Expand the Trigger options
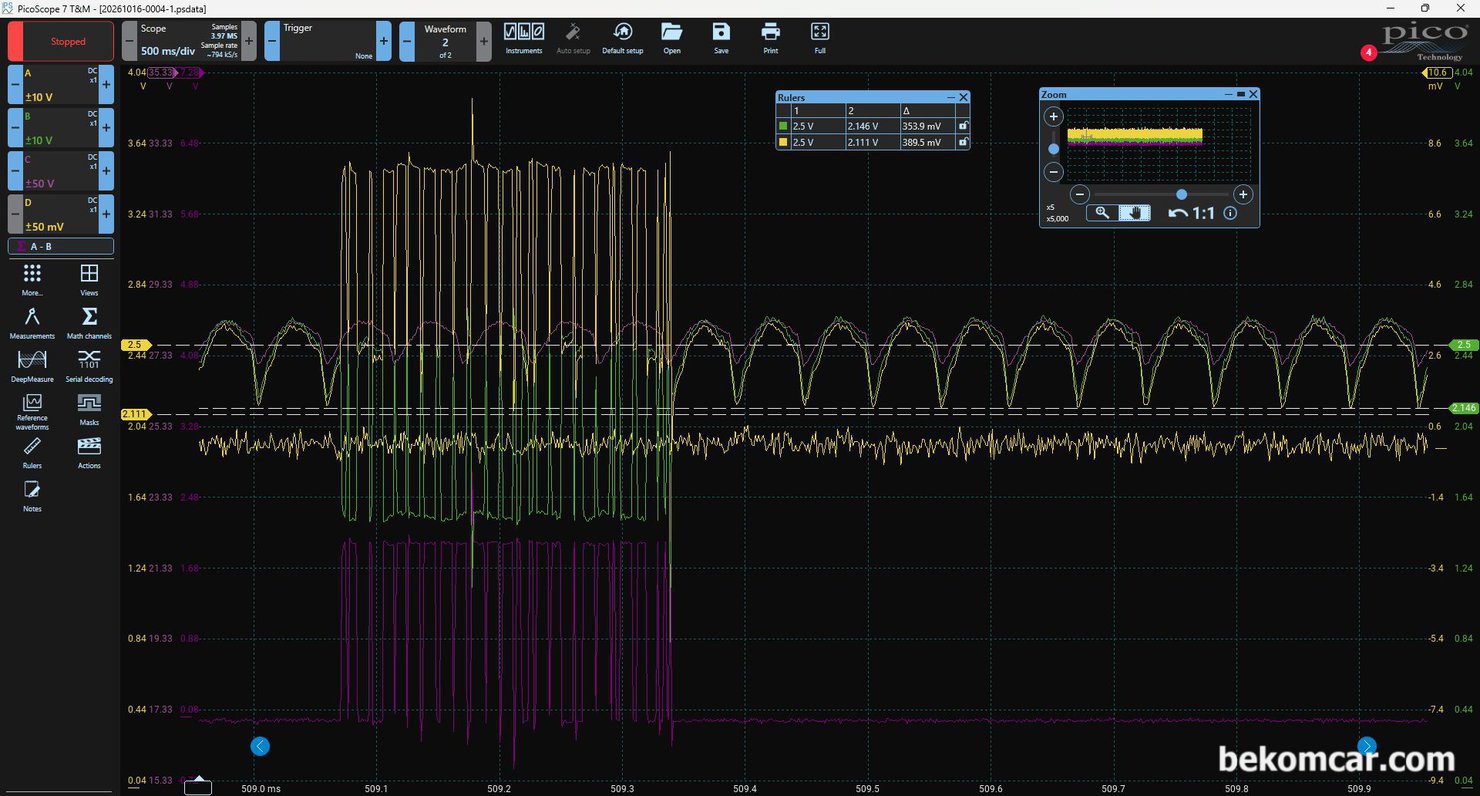1480x796 pixels. click(x=384, y=42)
